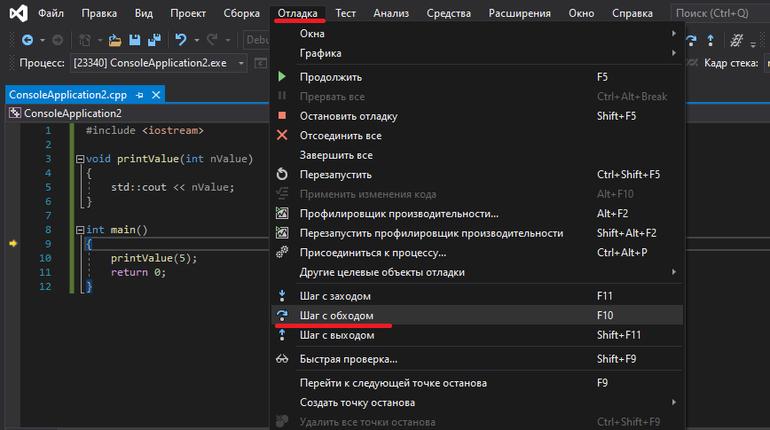Screen dimensions: 770x430
Task: Click the Navigate Backward arrow icon
Action: coord(28,40)
